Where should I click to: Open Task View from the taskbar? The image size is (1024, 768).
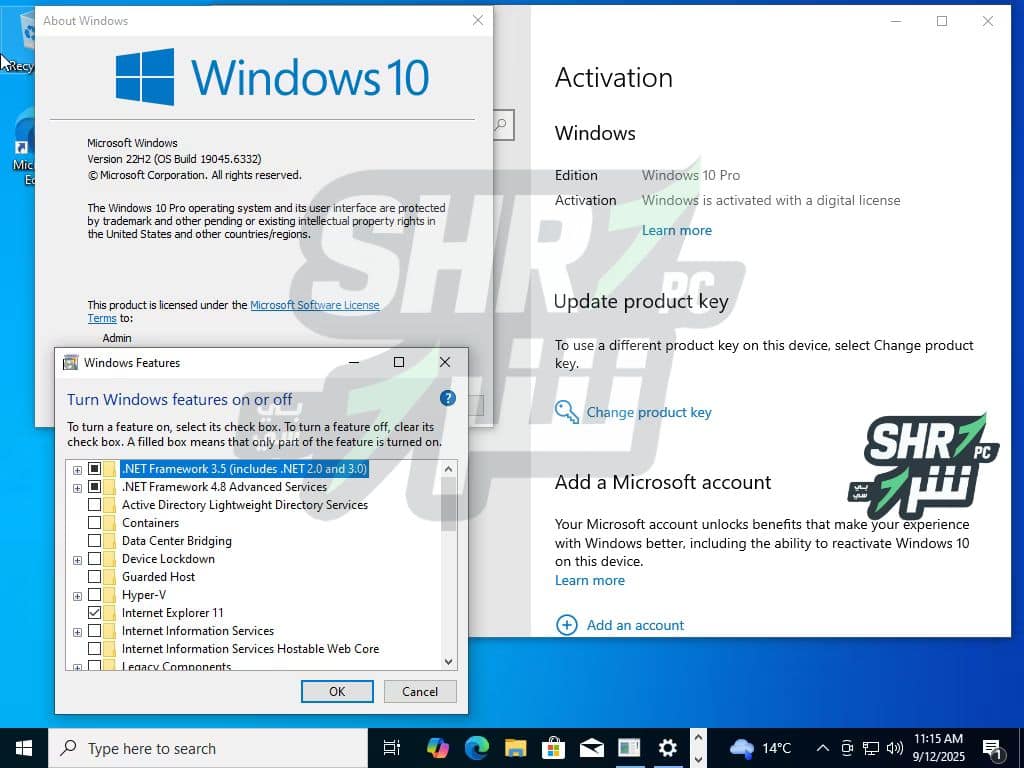click(392, 748)
